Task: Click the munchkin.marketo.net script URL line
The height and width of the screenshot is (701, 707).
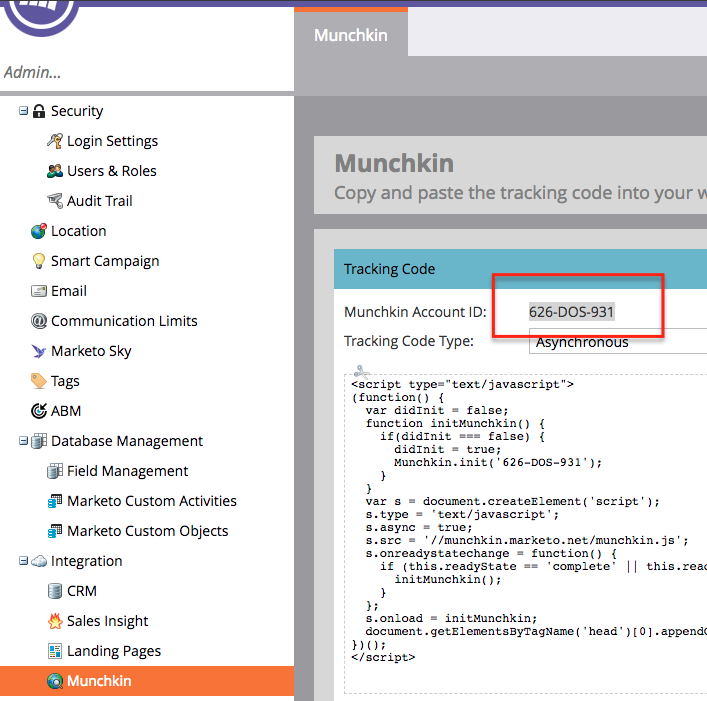Action: tap(527, 541)
